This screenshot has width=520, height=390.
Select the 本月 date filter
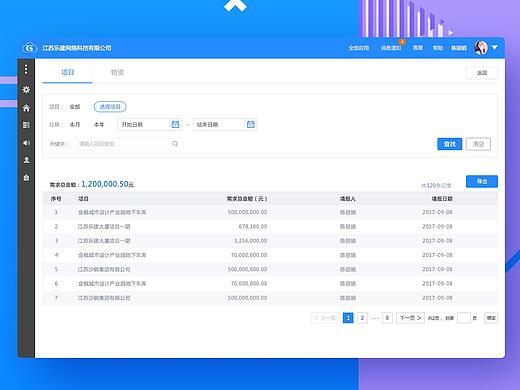(x=75, y=124)
